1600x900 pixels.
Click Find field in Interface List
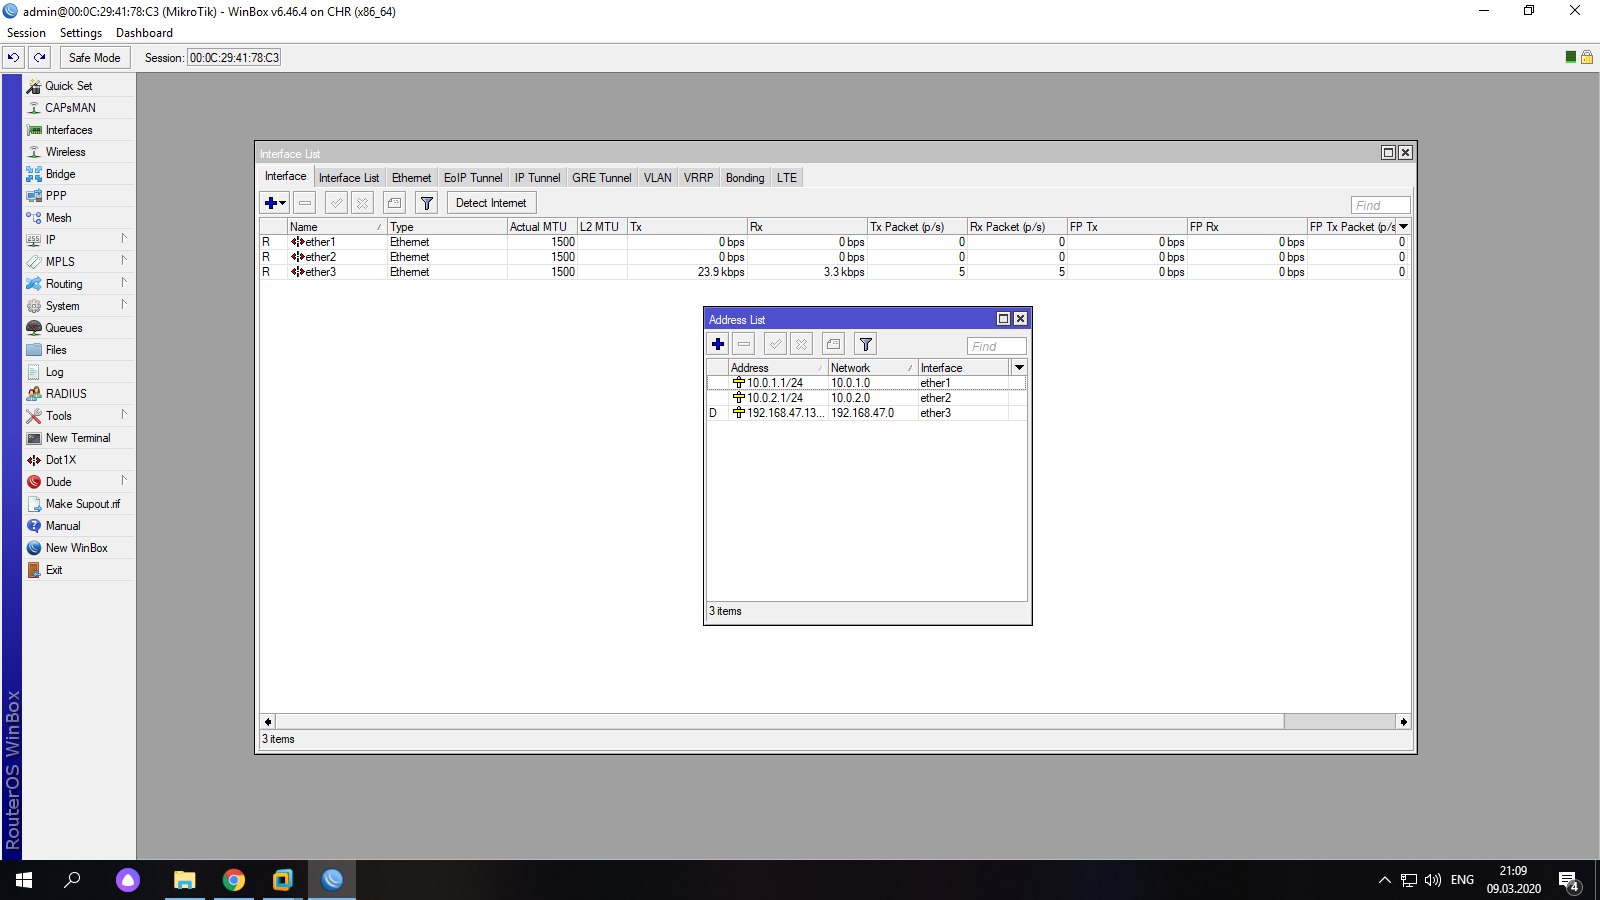click(x=1380, y=205)
